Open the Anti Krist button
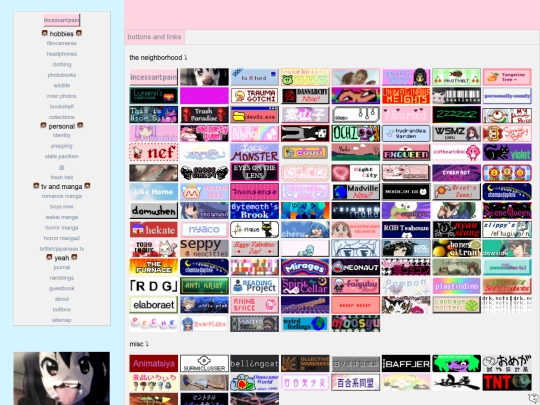Viewport: 540px width, 405px height. (x=204, y=286)
